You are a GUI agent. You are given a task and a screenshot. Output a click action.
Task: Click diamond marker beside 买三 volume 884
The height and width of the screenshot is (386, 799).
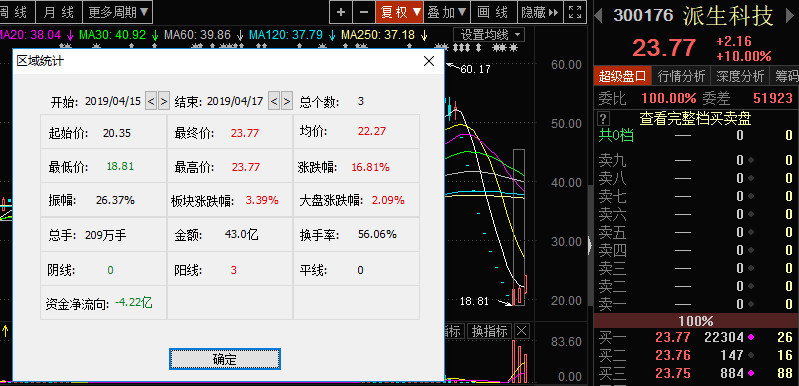750,374
